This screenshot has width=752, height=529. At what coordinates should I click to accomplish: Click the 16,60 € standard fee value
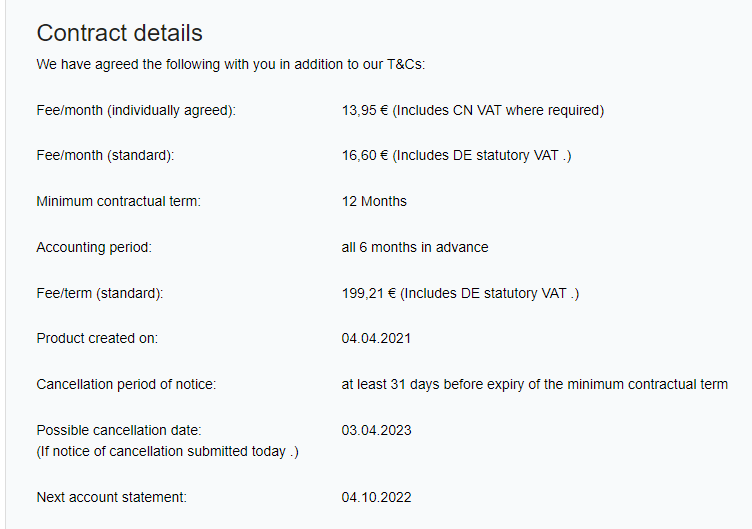pyautogui.click(x=457, y=156)
